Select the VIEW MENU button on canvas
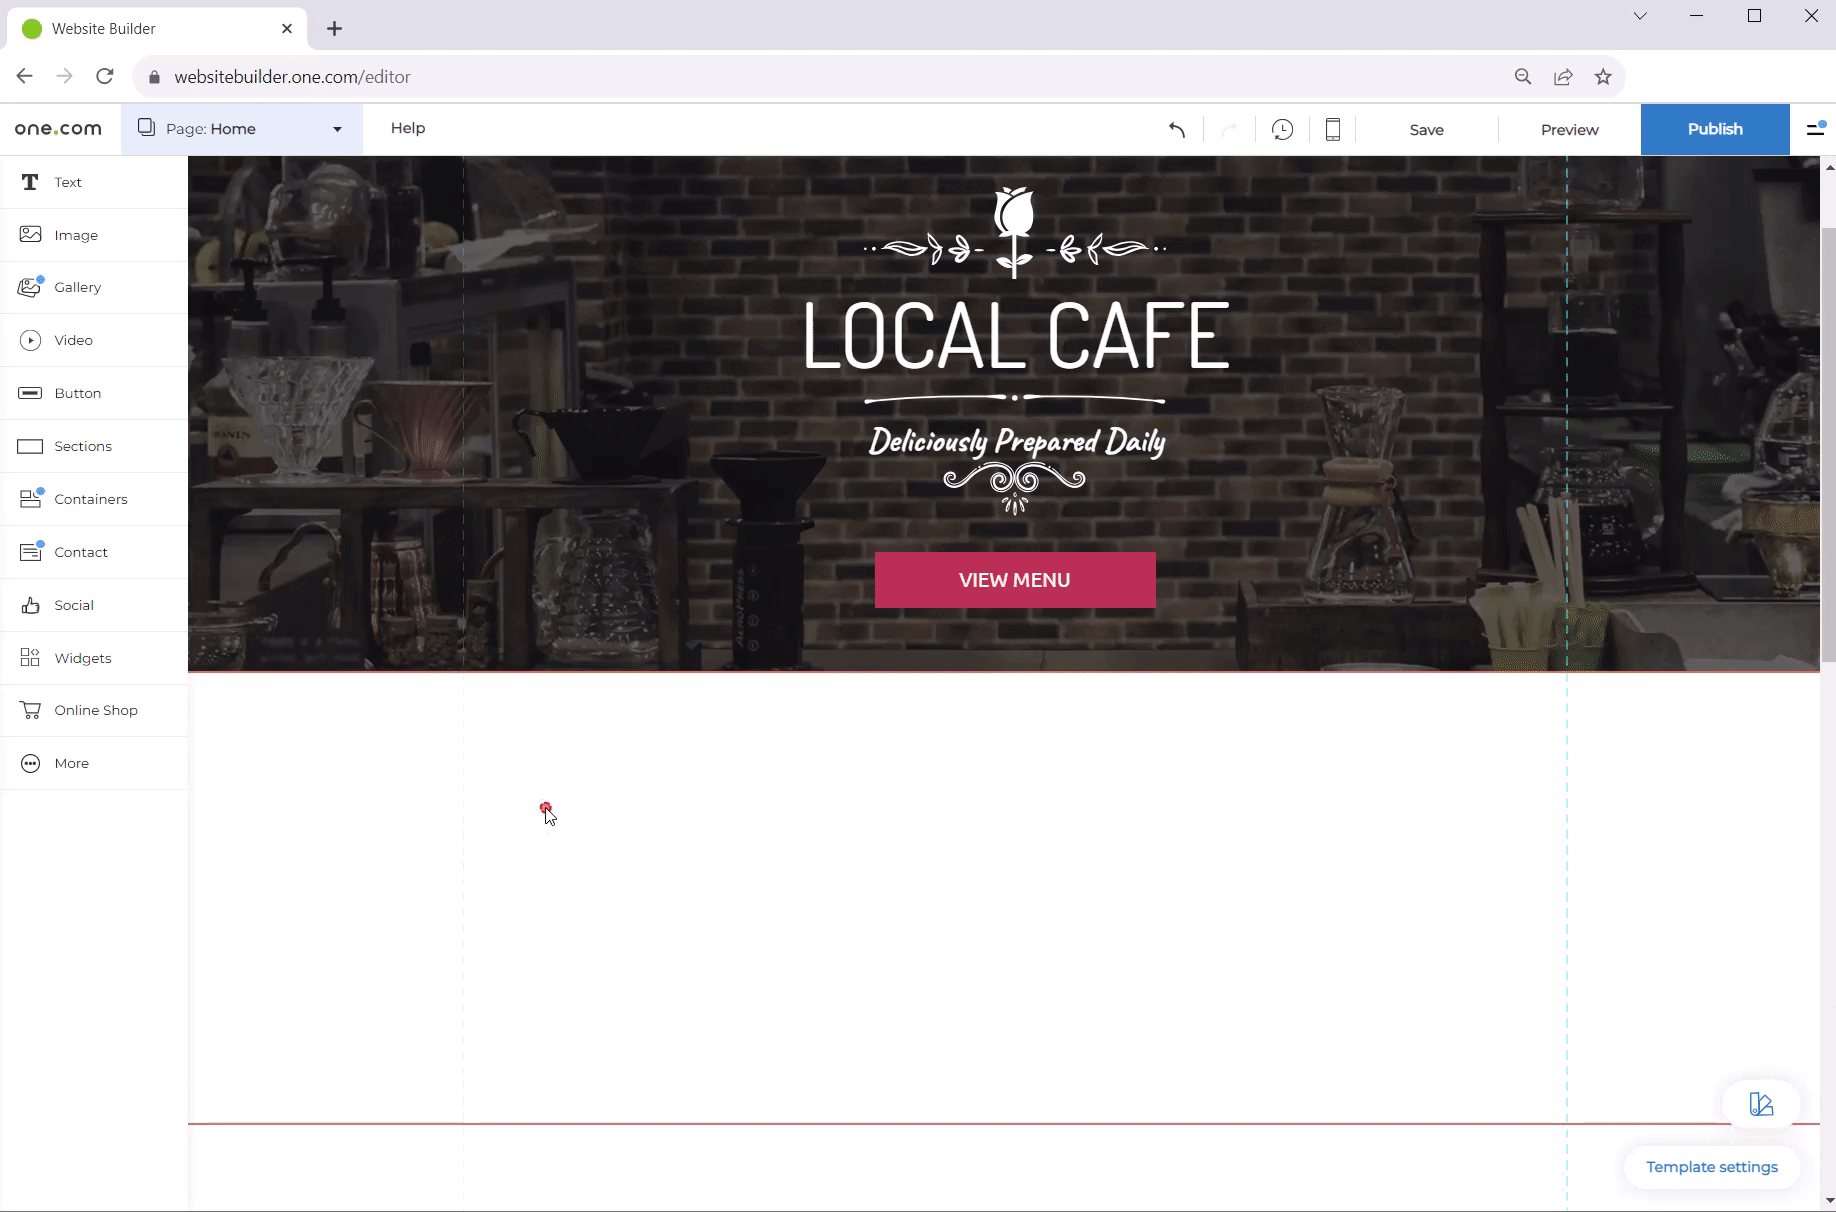This screenshot has height=1212, width=1836. coord(1014,580)
